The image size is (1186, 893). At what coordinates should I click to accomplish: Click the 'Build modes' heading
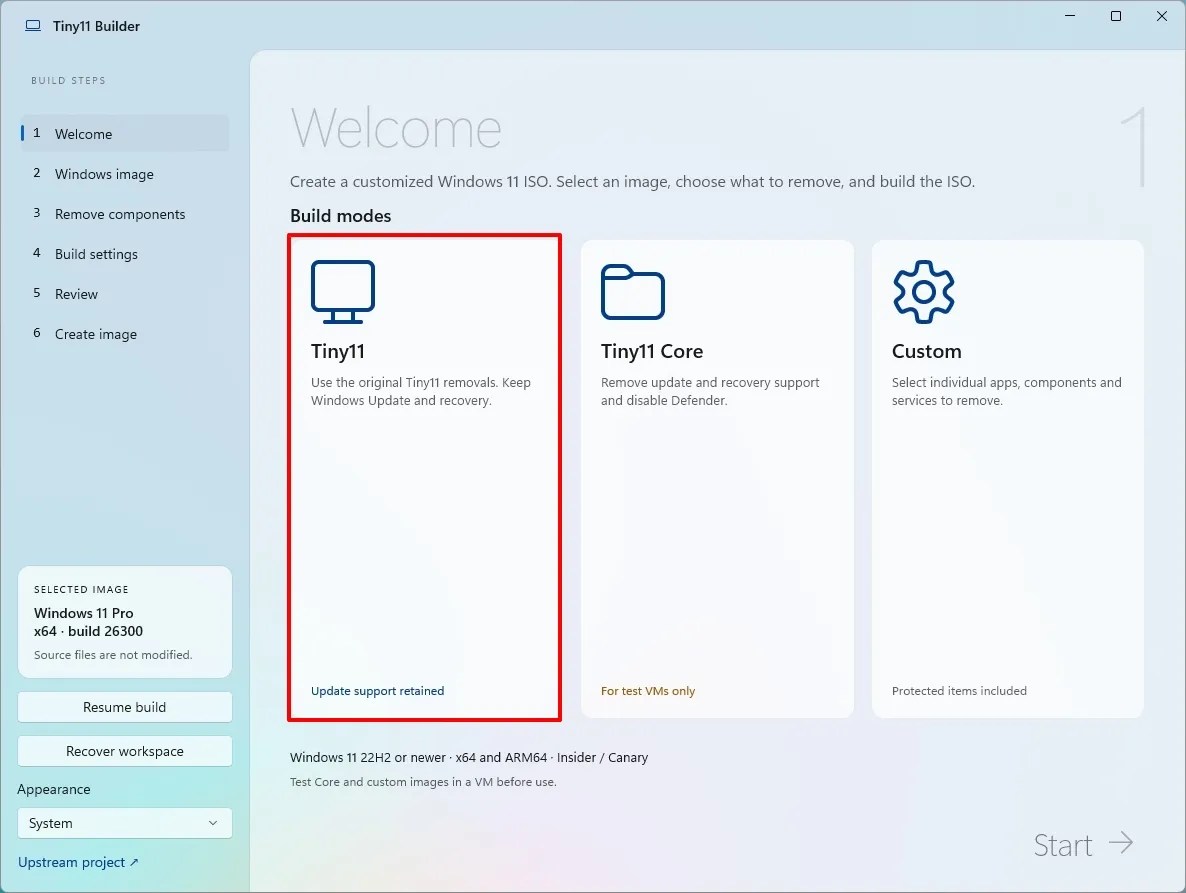[340, 215]
